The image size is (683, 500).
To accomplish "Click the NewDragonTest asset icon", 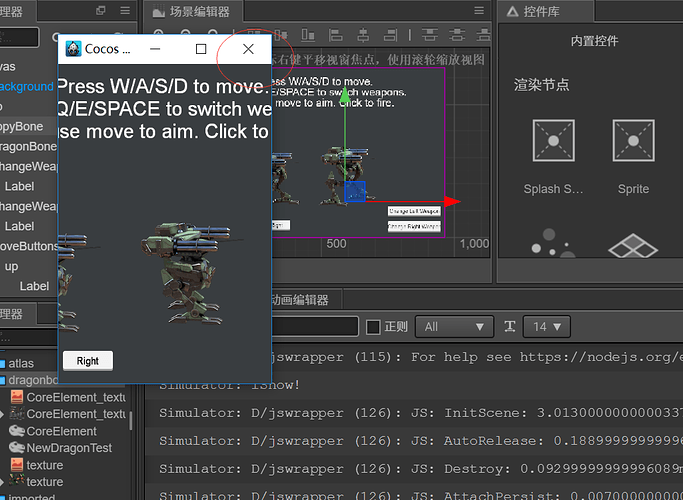I will point(17,448).
